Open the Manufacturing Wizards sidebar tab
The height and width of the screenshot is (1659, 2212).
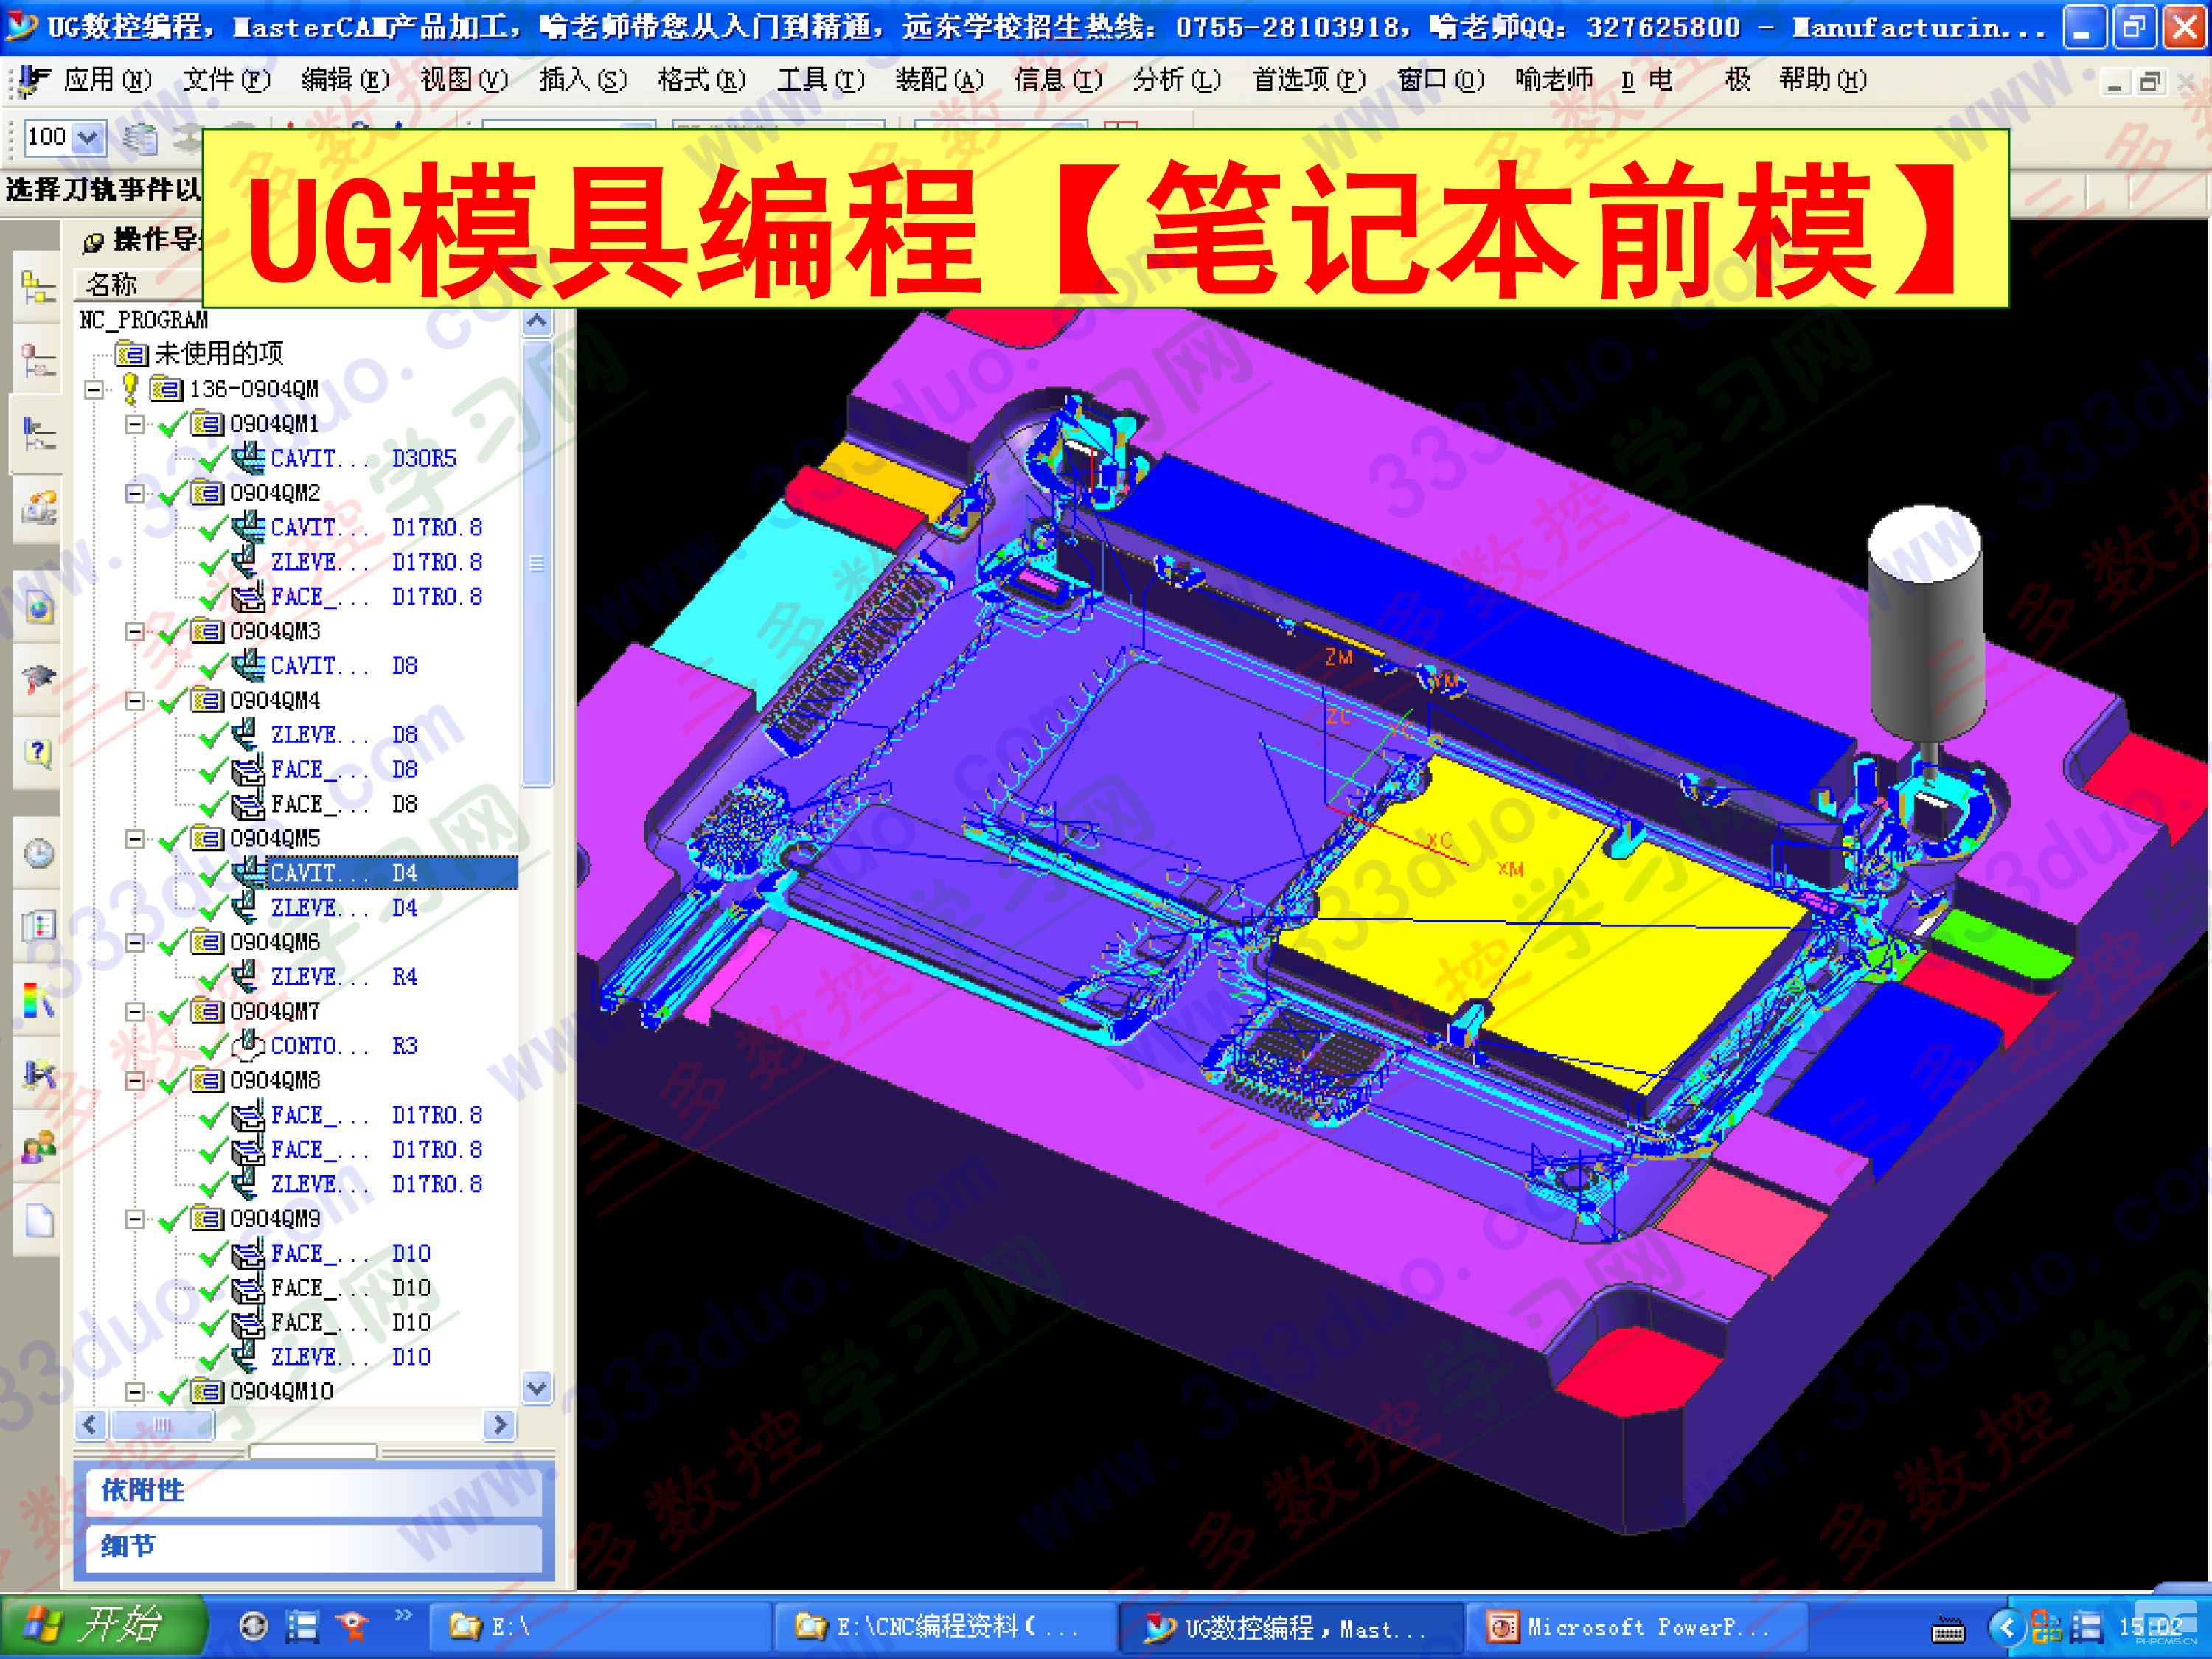[x=38, y=1074]
